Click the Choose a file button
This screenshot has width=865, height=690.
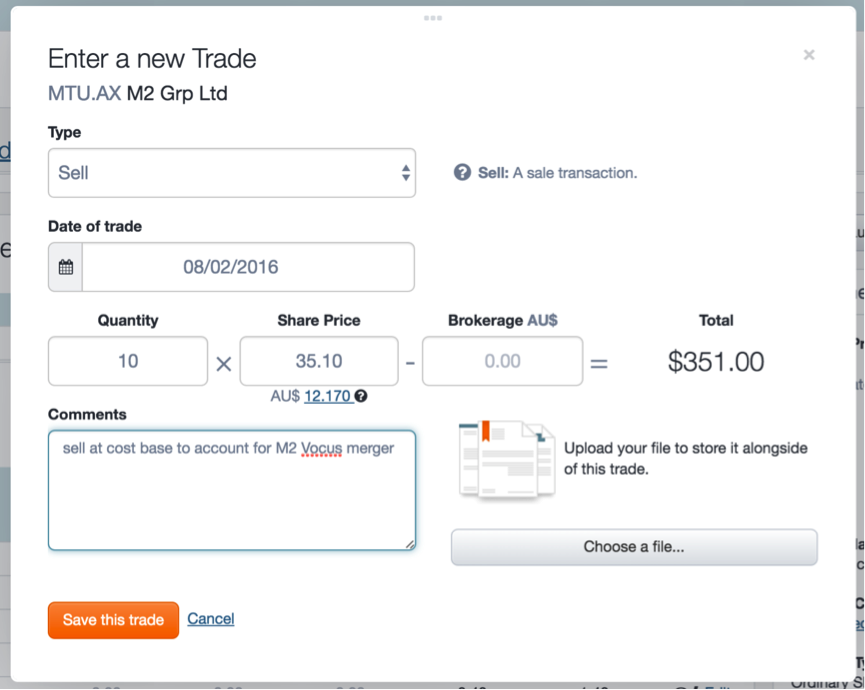click(x=633, y=547)
